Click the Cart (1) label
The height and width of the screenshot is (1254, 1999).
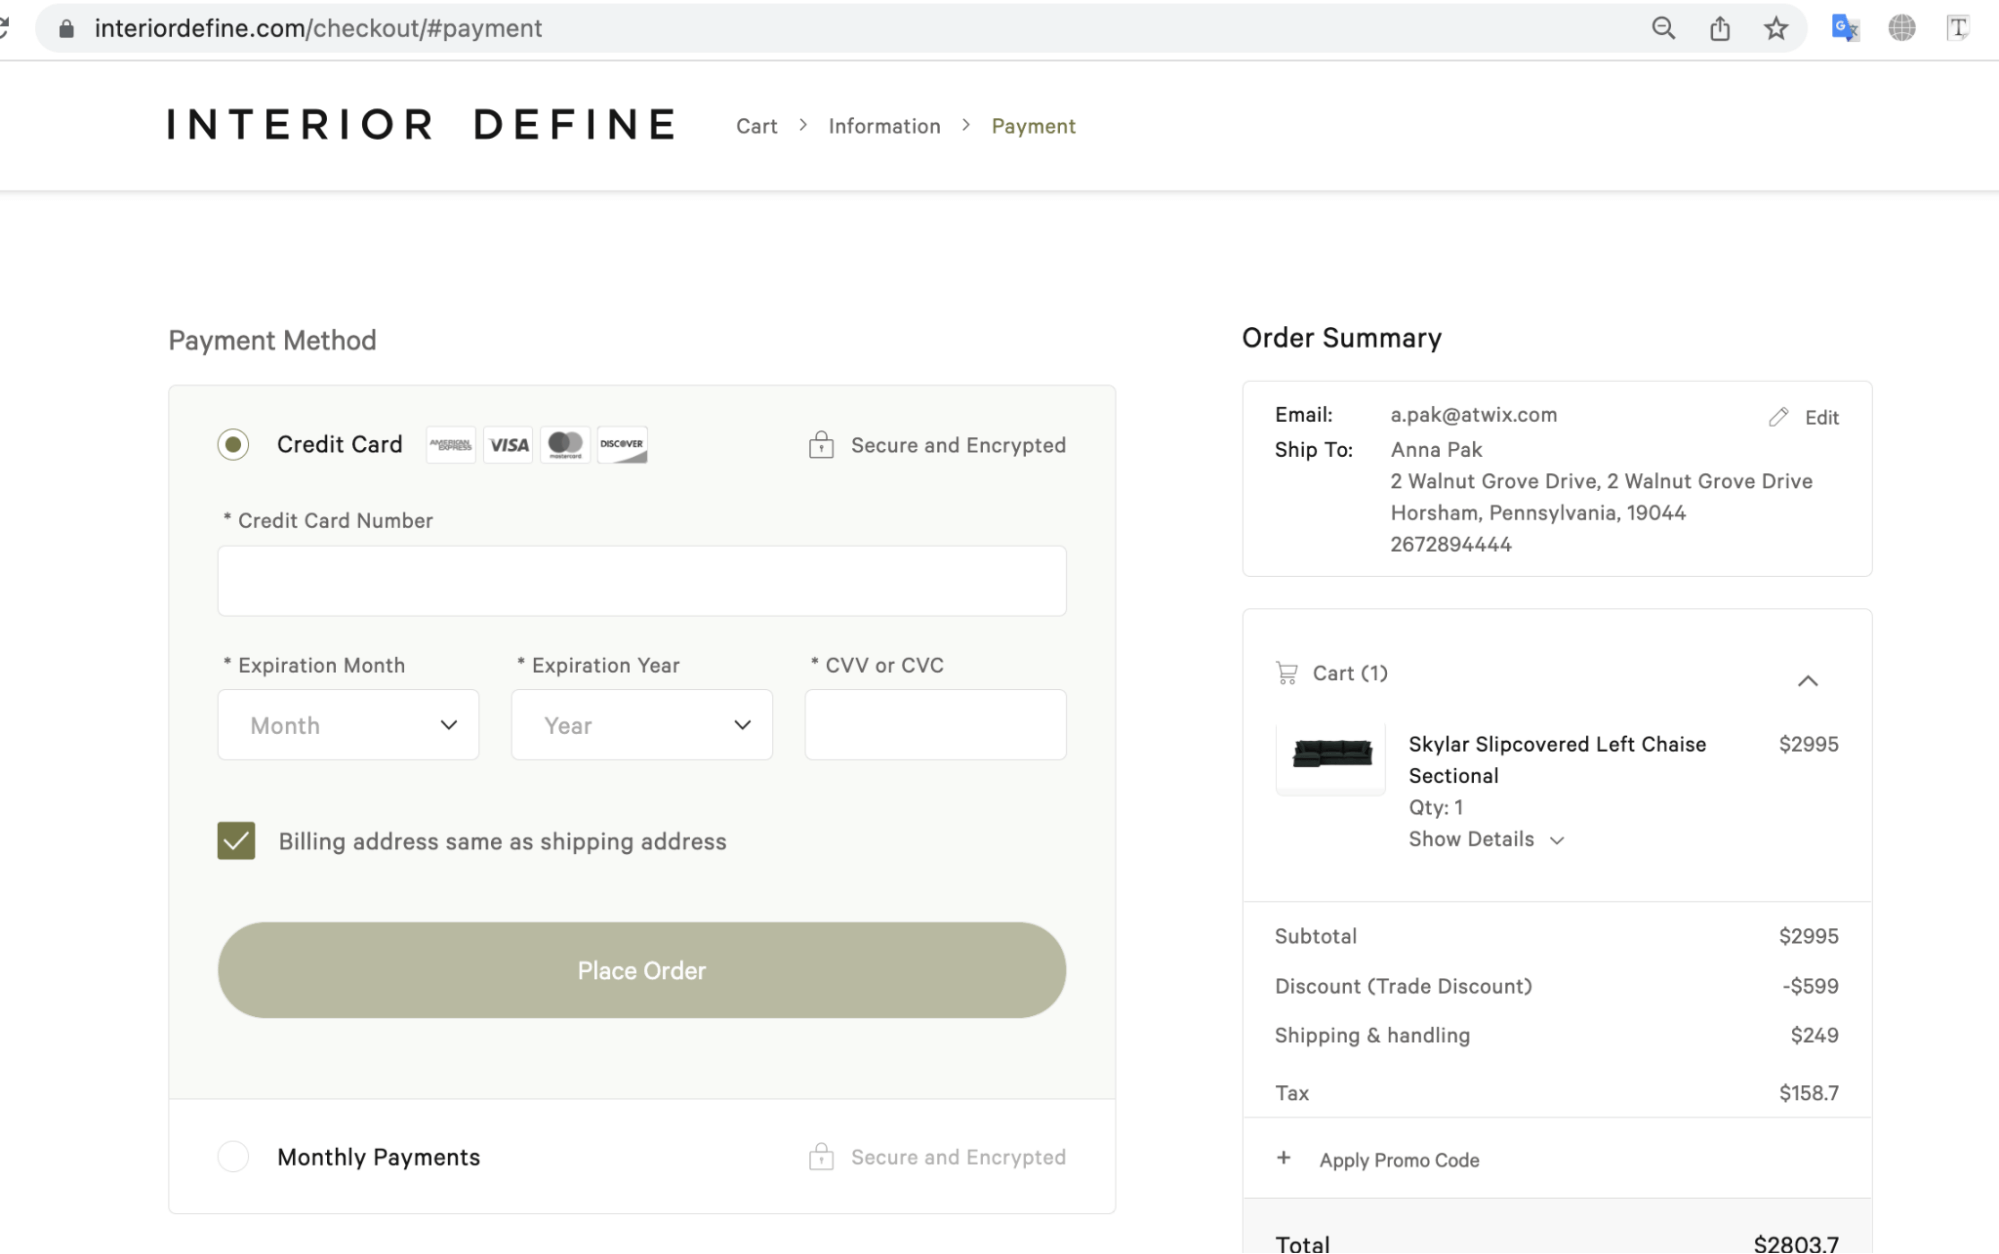click(1350, 673)
